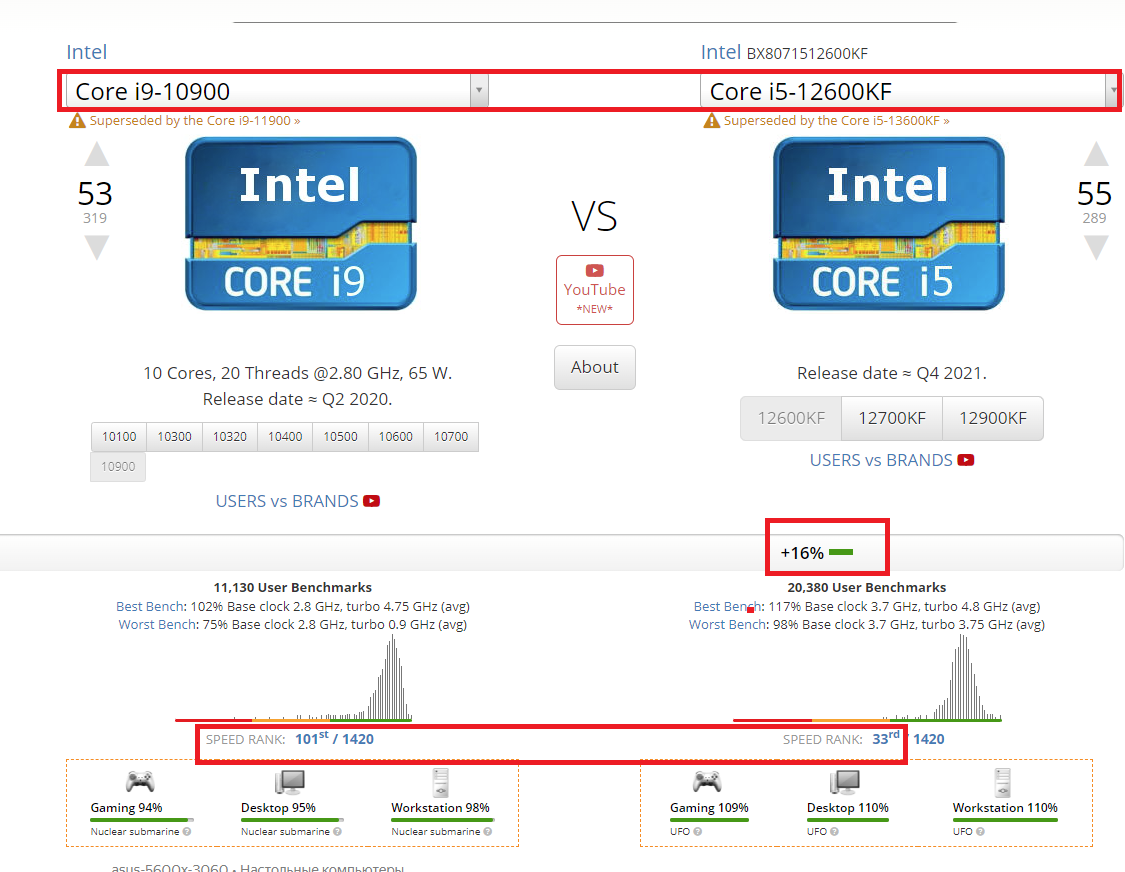Click the Gaming 109% gamepad icon
Viewport: 1125px width, 872px height.
pos(707,782)
